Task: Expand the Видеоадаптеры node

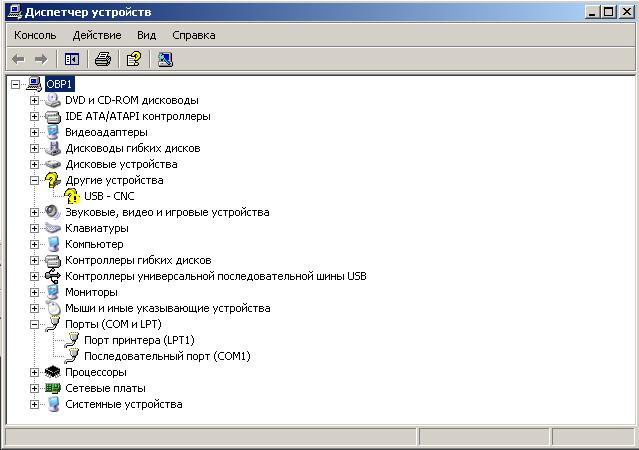Action: pos(34,132)
